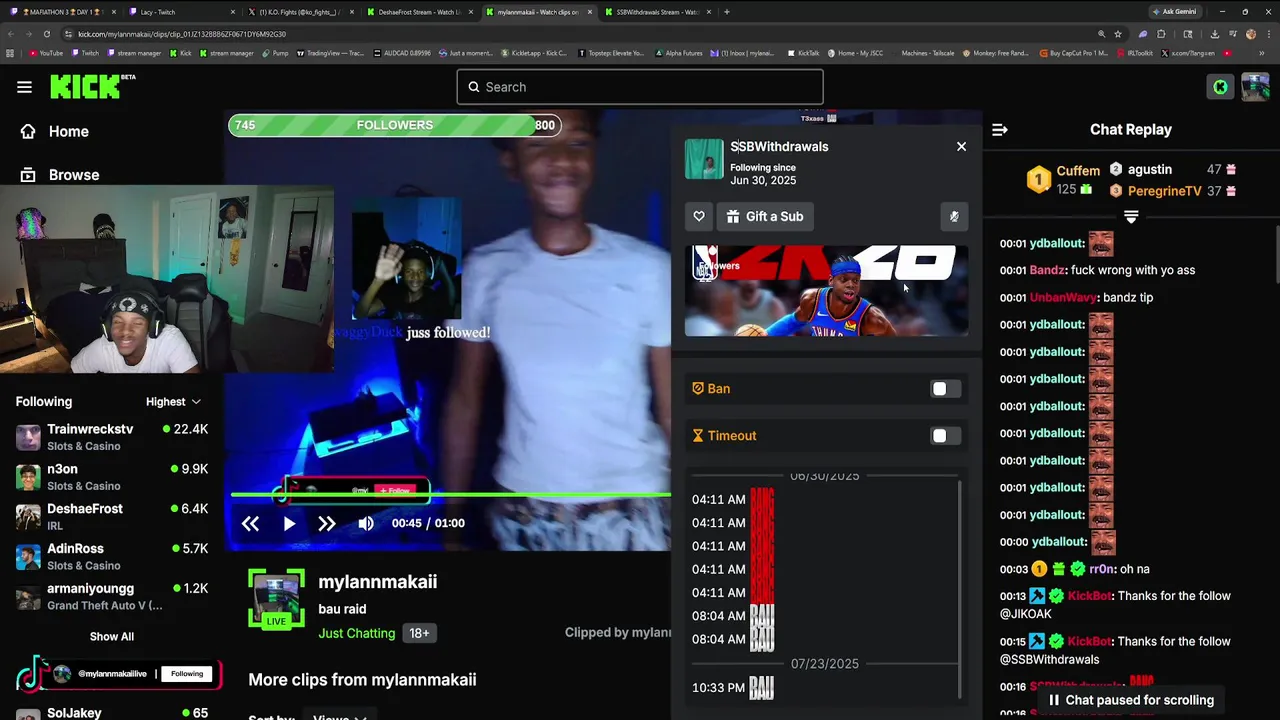
Task: Open the Alpha Futures bookmark
Action: [679, 53]
